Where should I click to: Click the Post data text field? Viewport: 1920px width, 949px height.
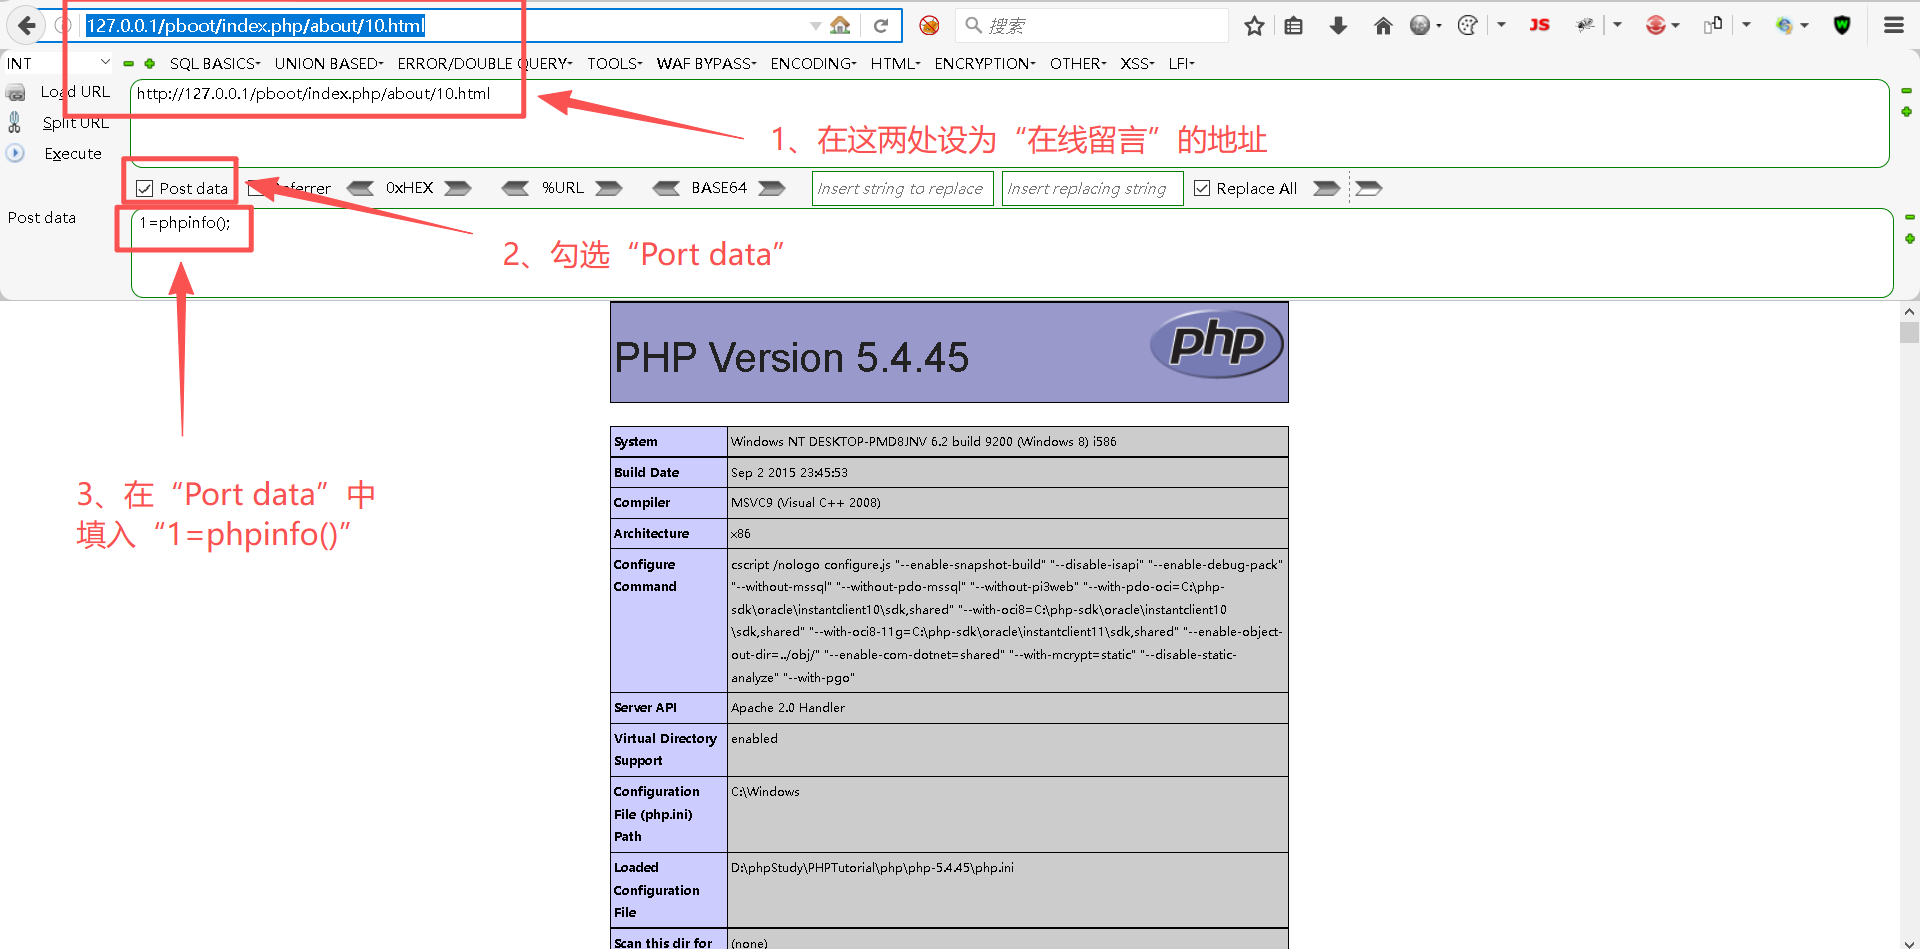click(1012, 253)
